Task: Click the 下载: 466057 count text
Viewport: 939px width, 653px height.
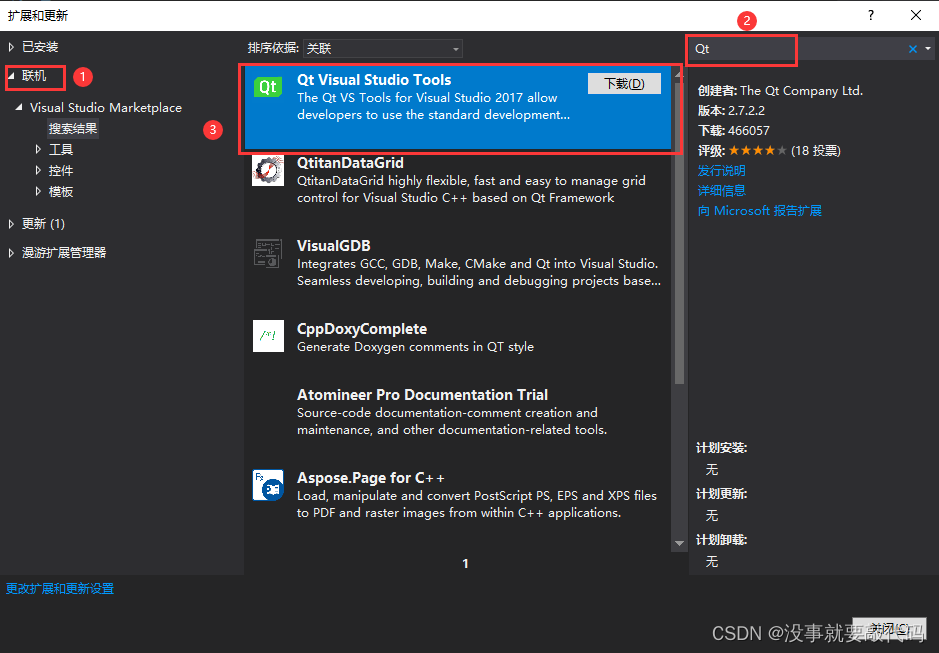Action: click(x=734, y=131)
